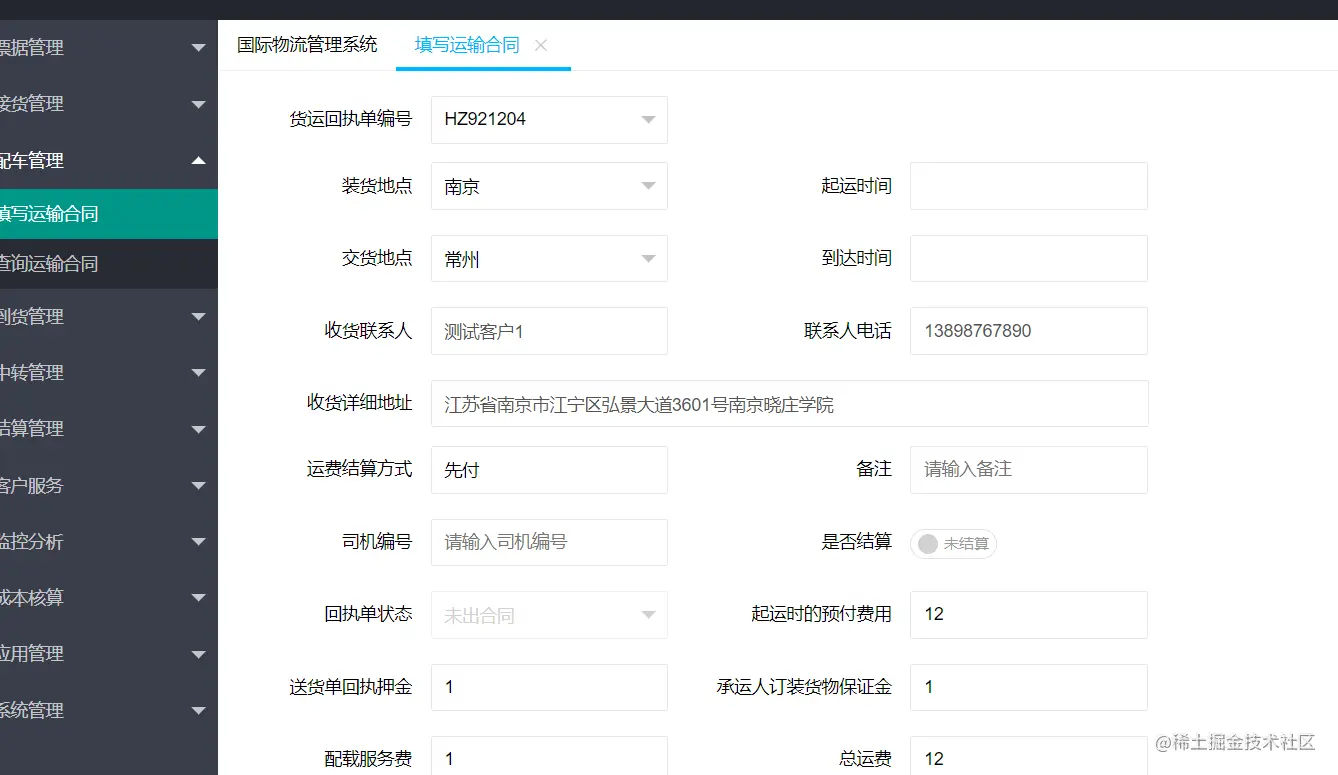This screenshot has height=775, width=1338.
Task: Expand 到货管理 sidebar menu arrow
Action: click(x=198, y=317)
